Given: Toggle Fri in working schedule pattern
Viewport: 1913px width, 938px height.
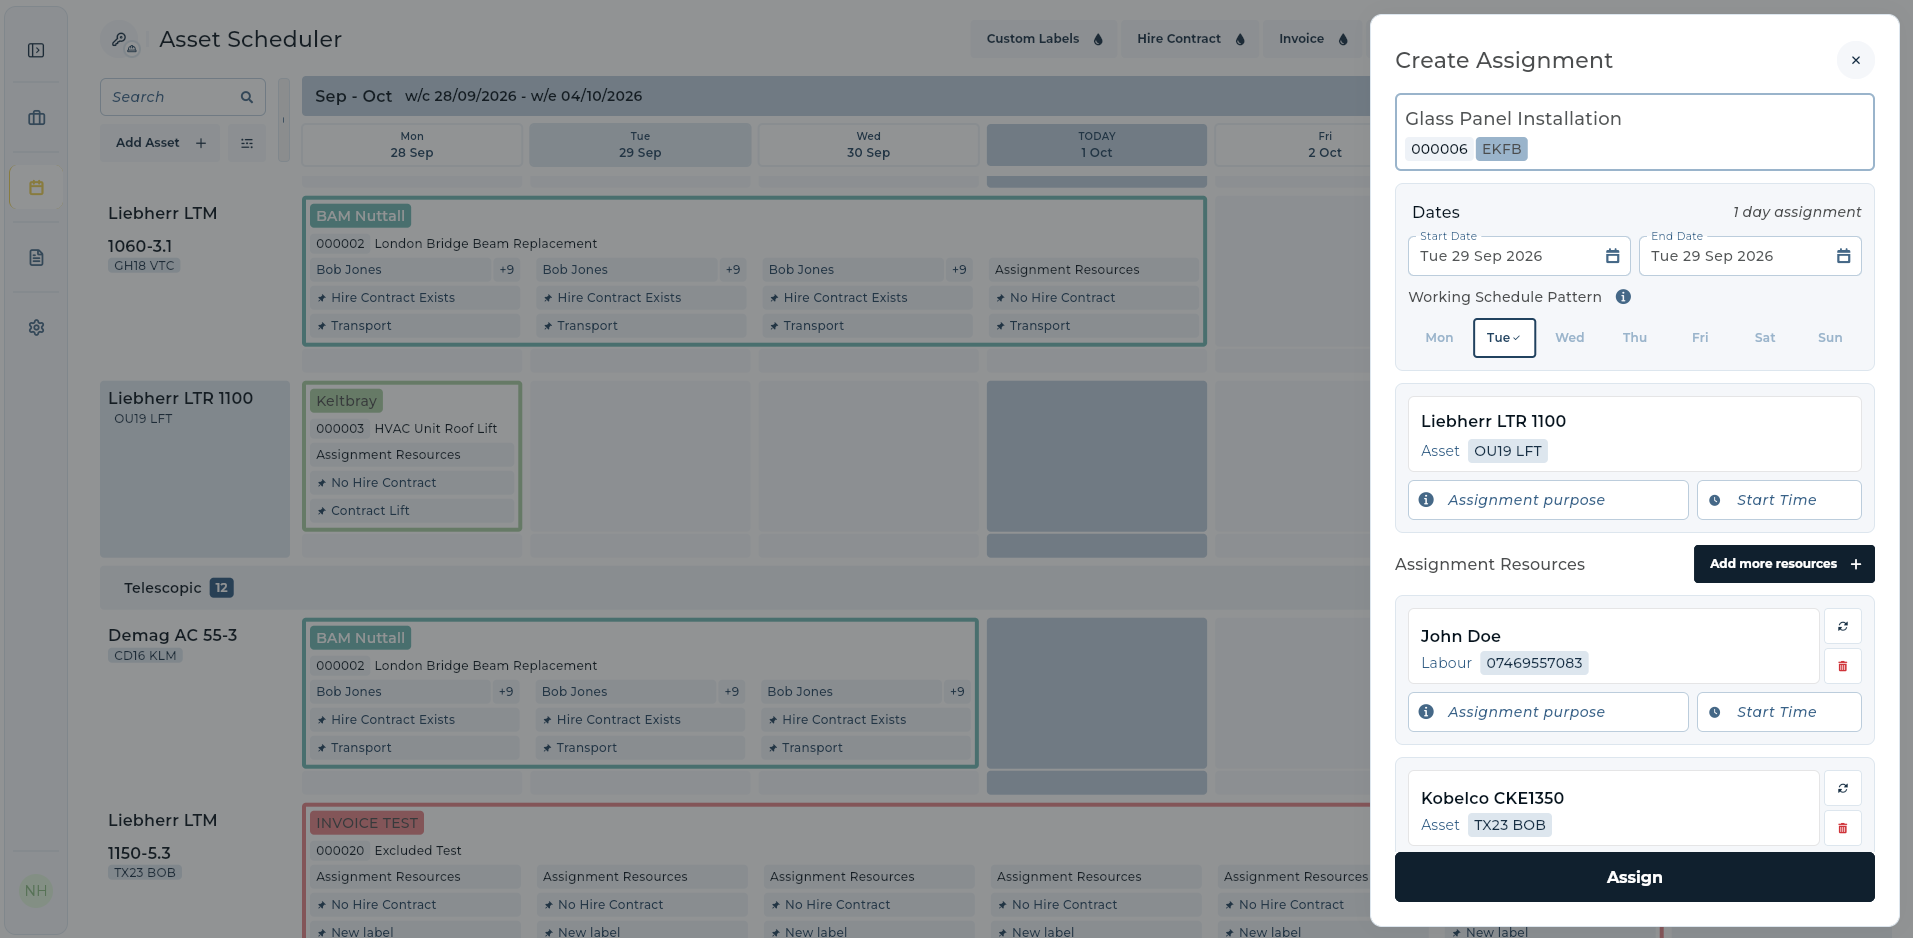Looking at the screenshot, I should [1700, 338].
